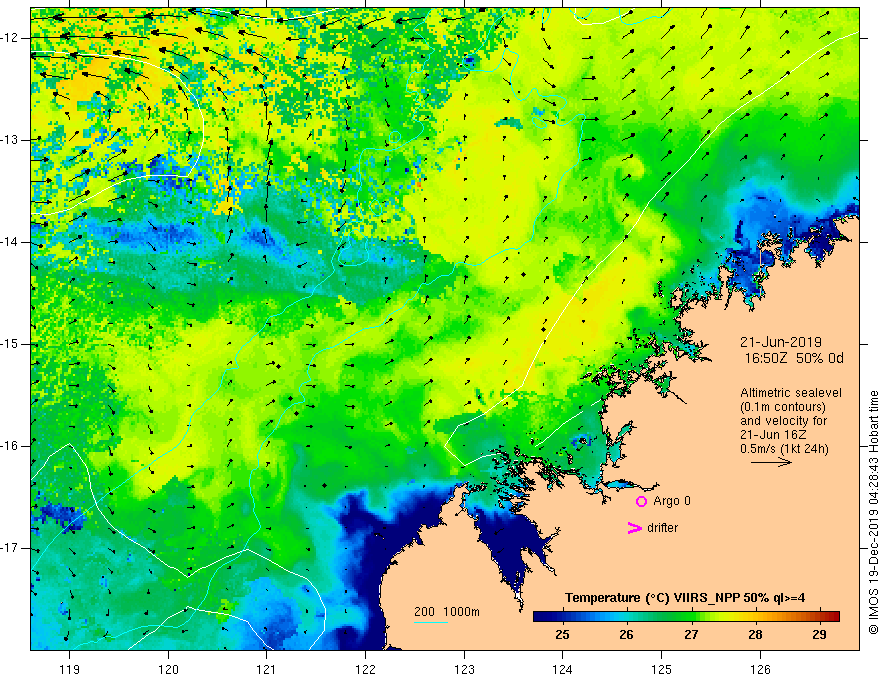Click the longitude 122 axis label
The width and height of the screenshot is (880, 680).
pyautogui.click(x=365, y=669)
